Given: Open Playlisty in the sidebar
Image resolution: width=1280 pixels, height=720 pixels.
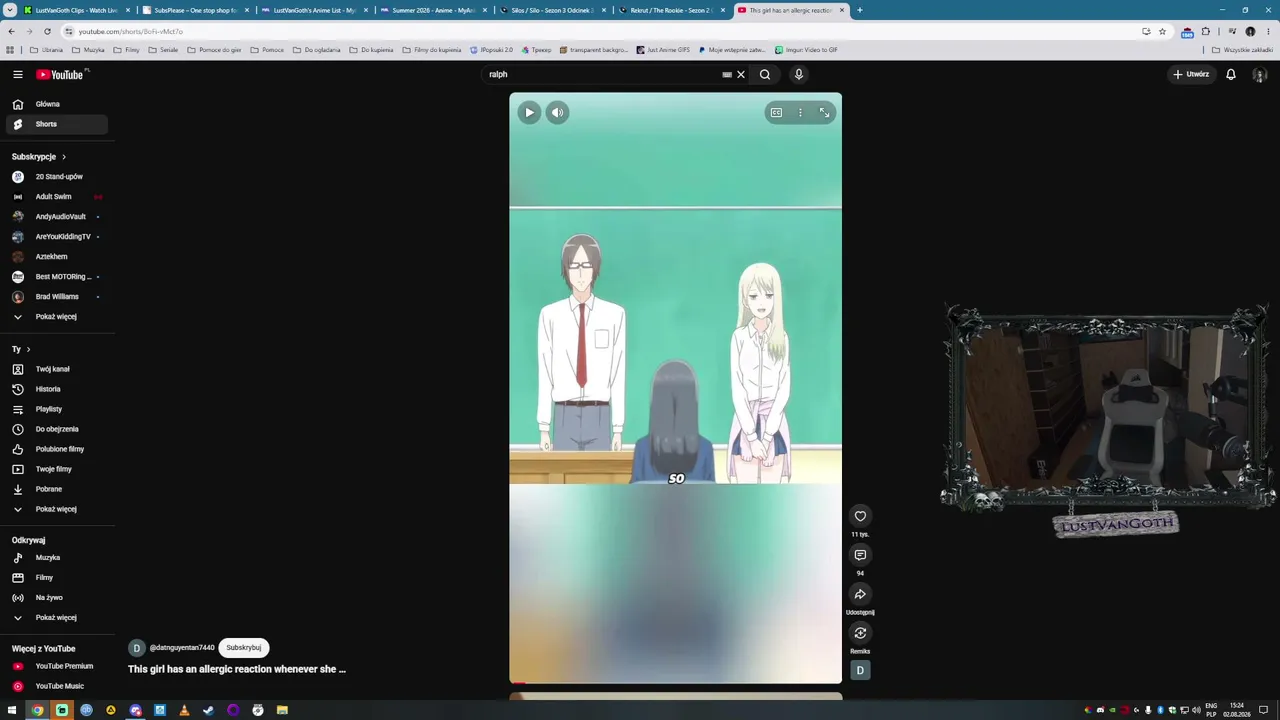Looking at the screenshot, I should point(57,409).
